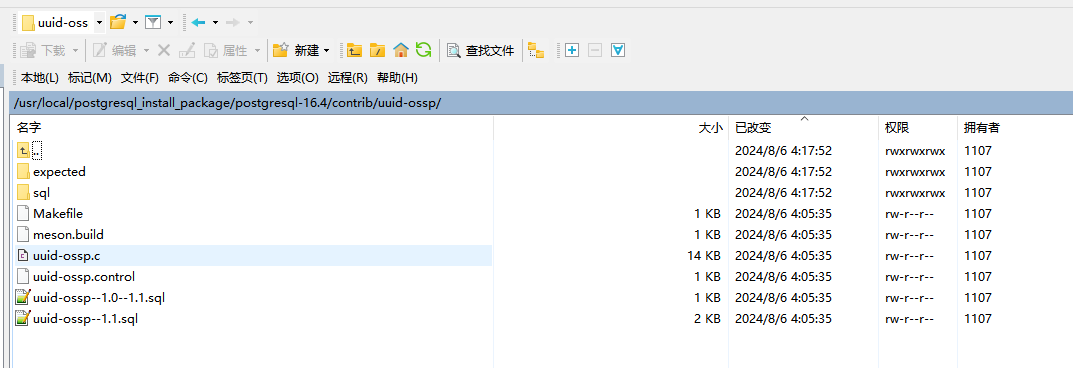The width and height of the screenshot is (1073, 368).
Task: Select the sql folder
Action: point(41,193)
